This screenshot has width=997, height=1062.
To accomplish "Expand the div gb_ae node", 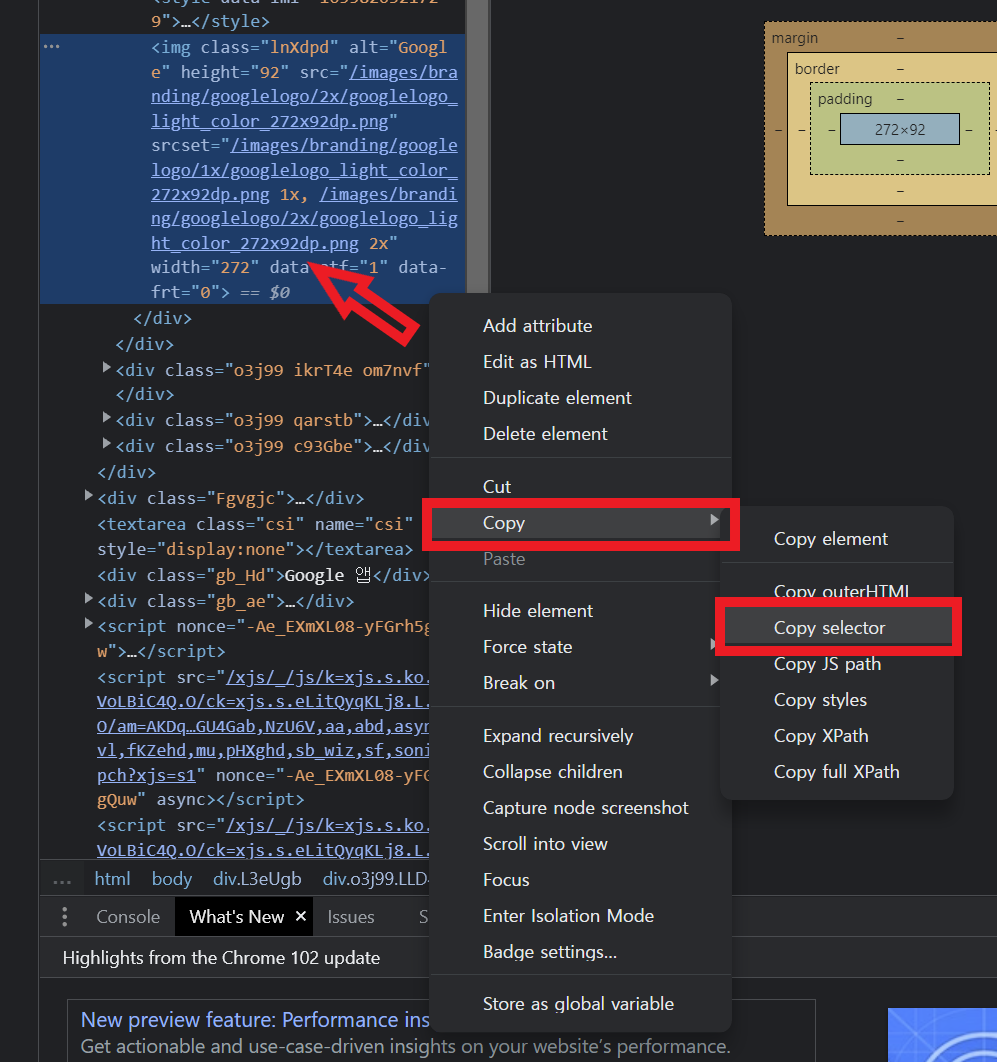I will 88,598.
